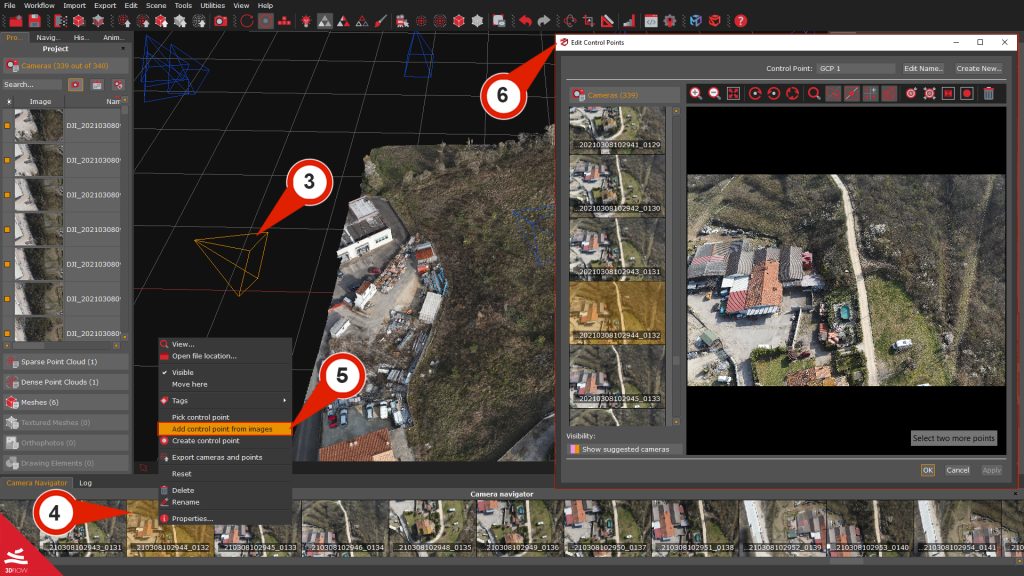Open the Workflow menu

coord(39,5)
